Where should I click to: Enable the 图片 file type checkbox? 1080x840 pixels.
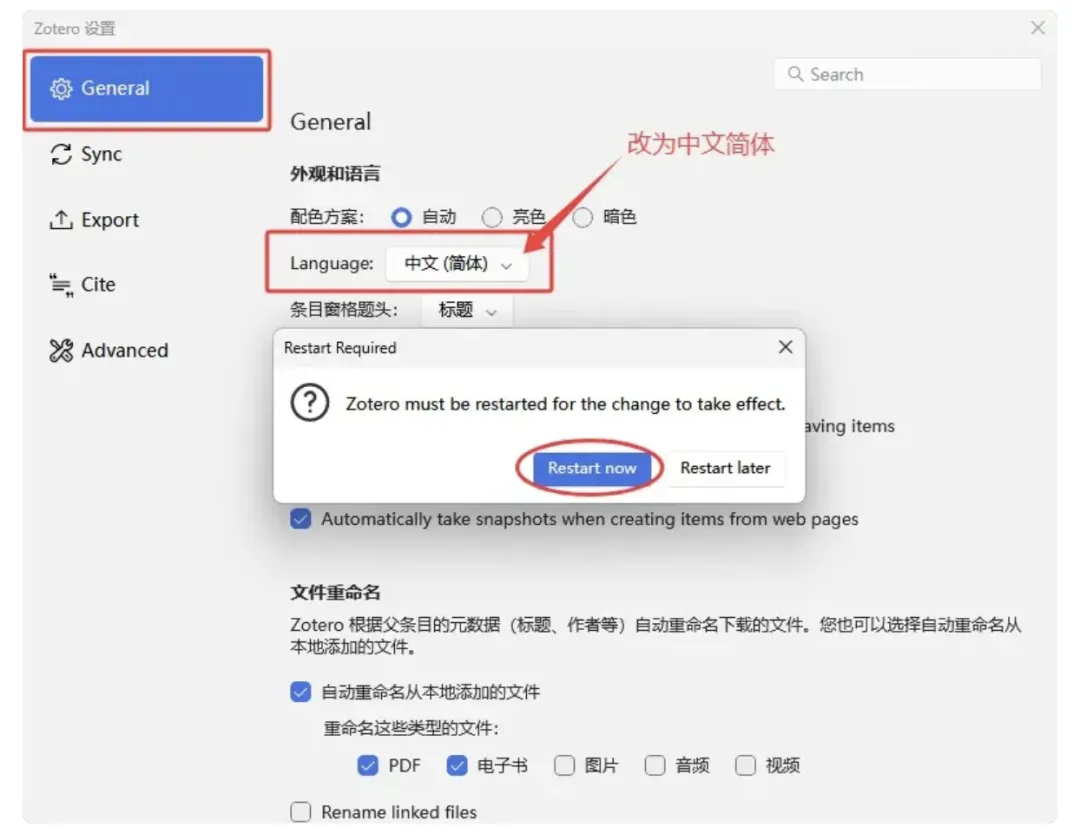pyautogui.click(x=565, y=766)
